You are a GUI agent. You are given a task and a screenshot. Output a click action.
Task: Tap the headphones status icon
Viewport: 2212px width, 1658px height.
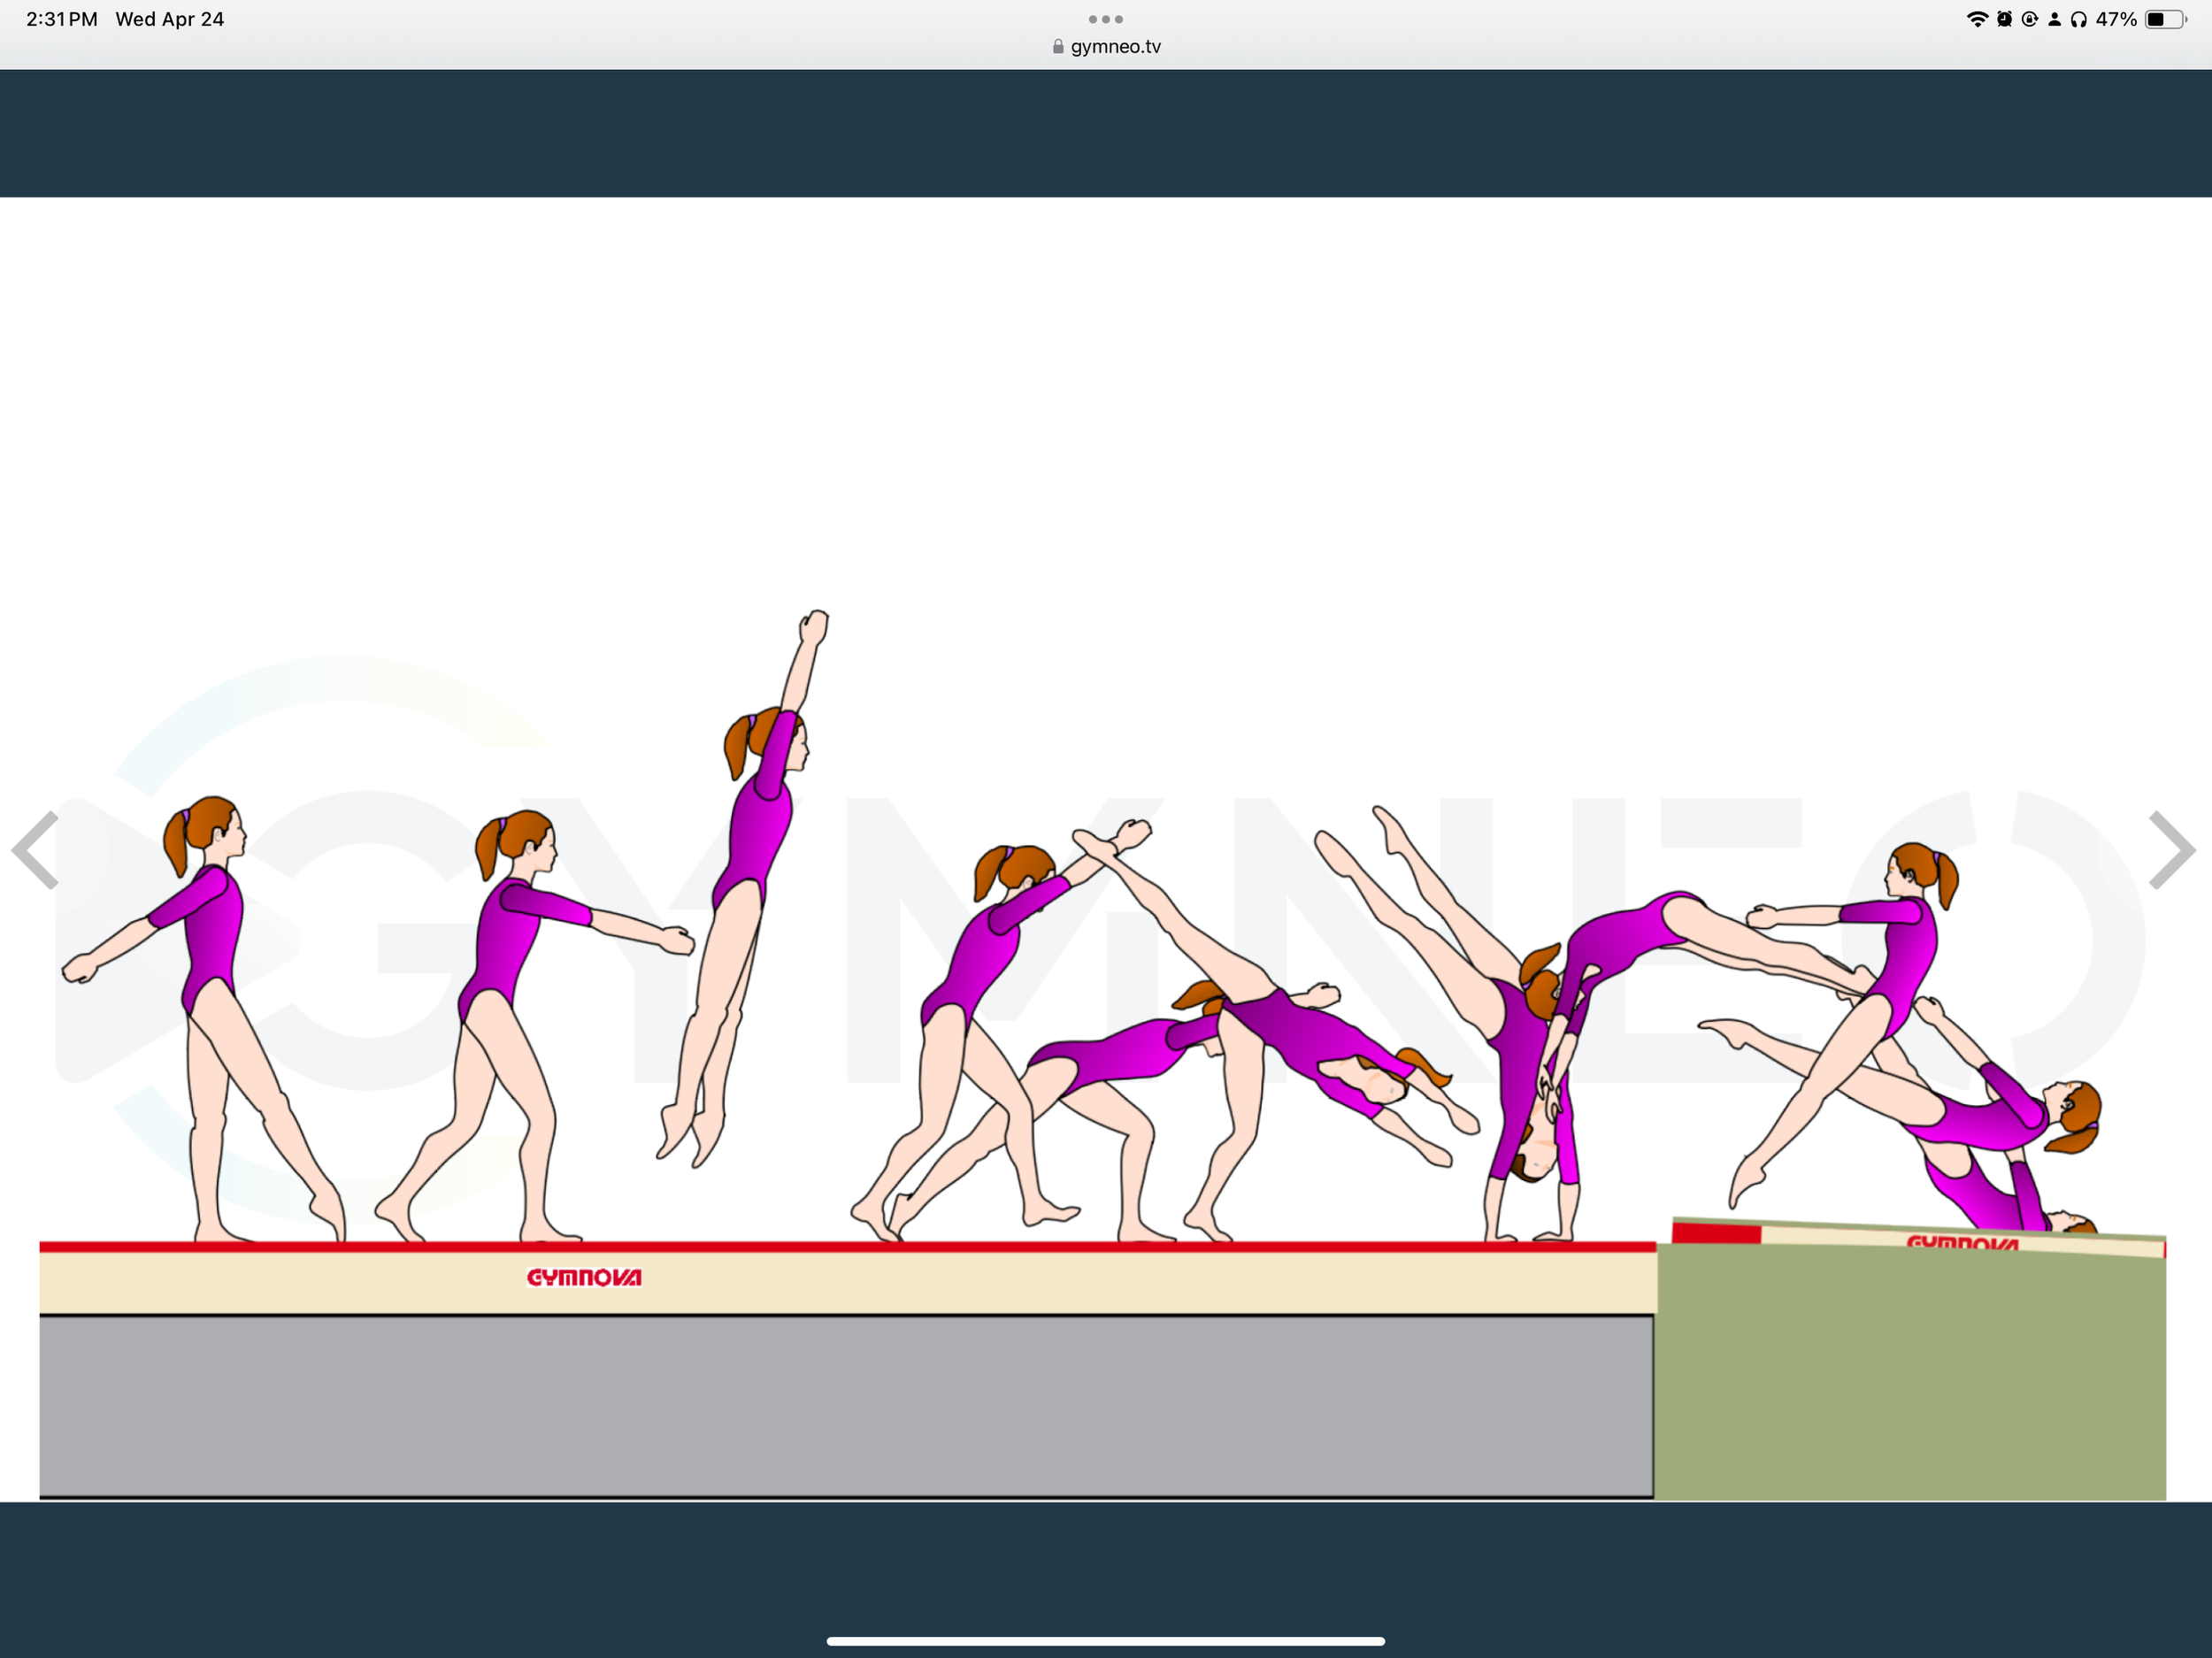(x=2078, y=19)
